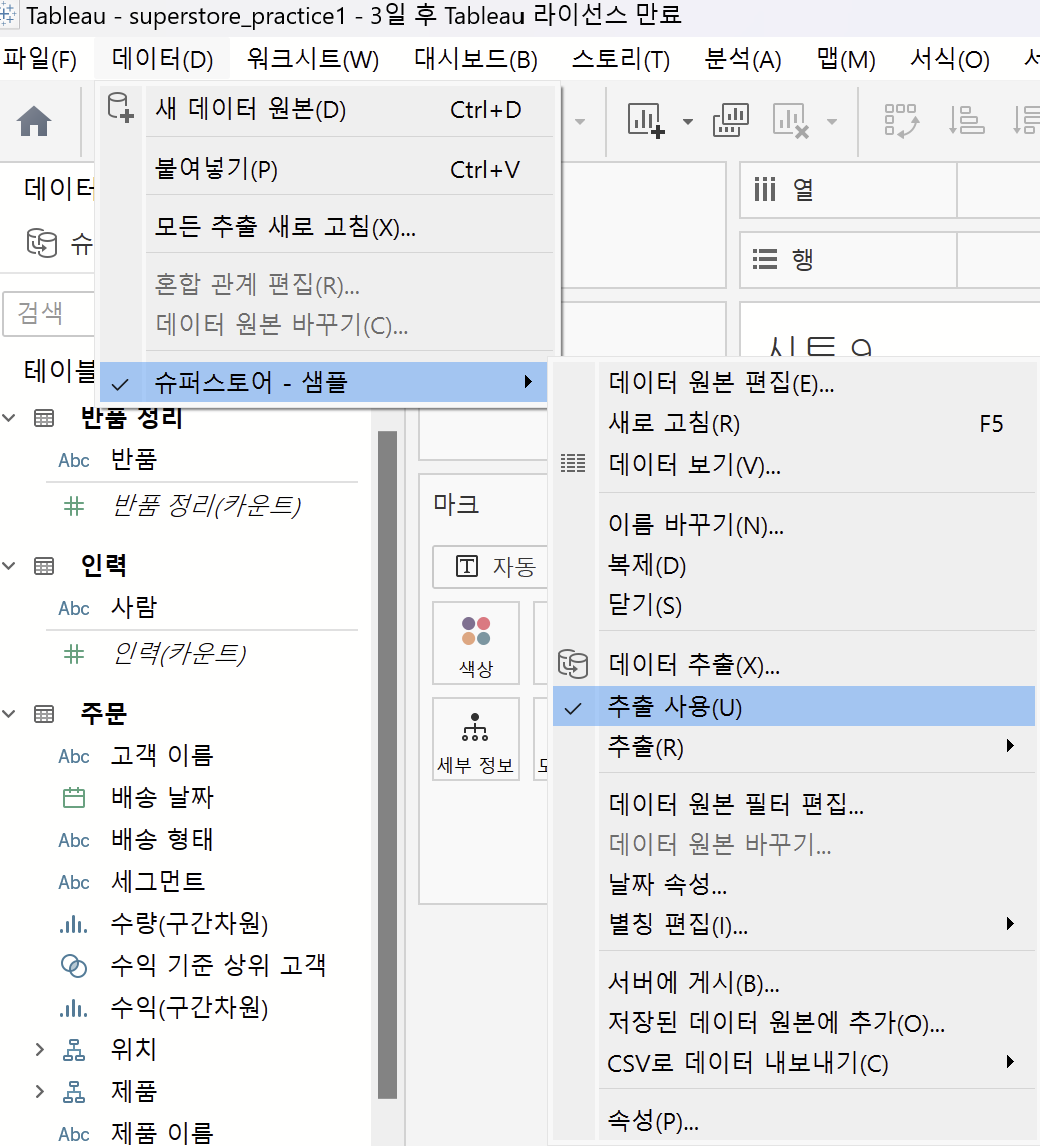Click the new worksheet toolbar icon
1040x1146 pixels.
646,121
